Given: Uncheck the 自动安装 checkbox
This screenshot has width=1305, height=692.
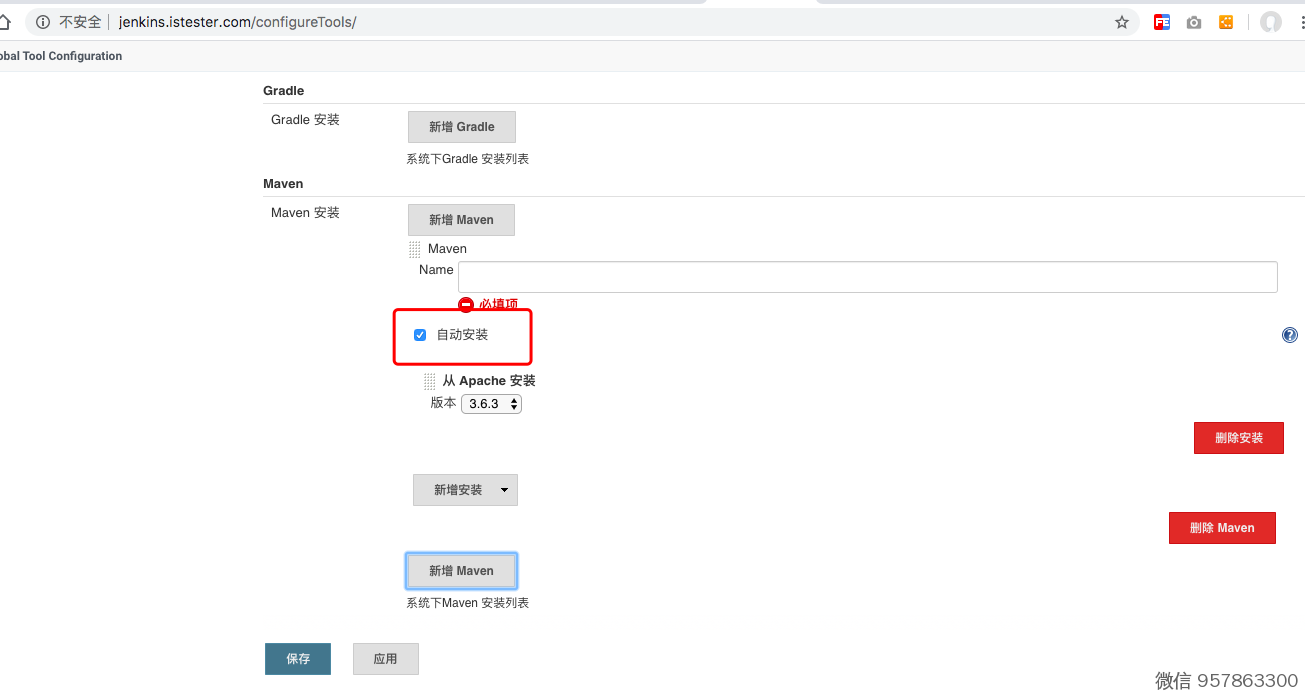Looking at the screenshot, I should [420, 335].
